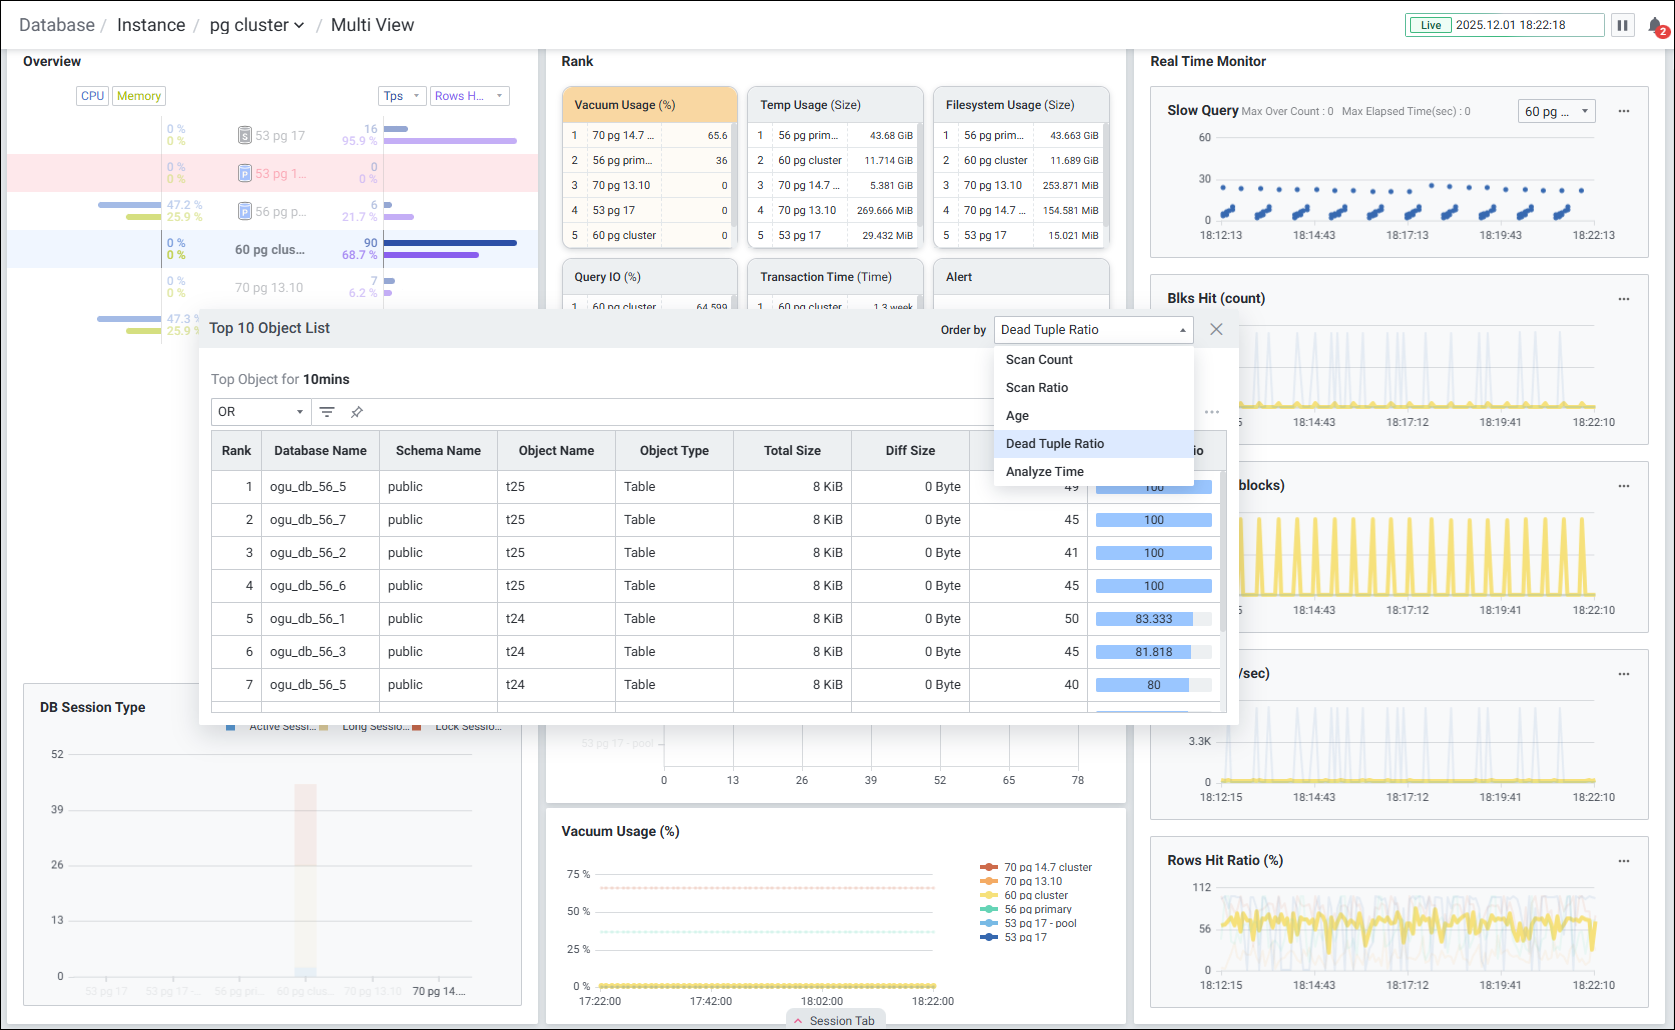Choose Analyze Time ordering option
Viewport: 1675px width, 1030px height.
[1044, 472]
